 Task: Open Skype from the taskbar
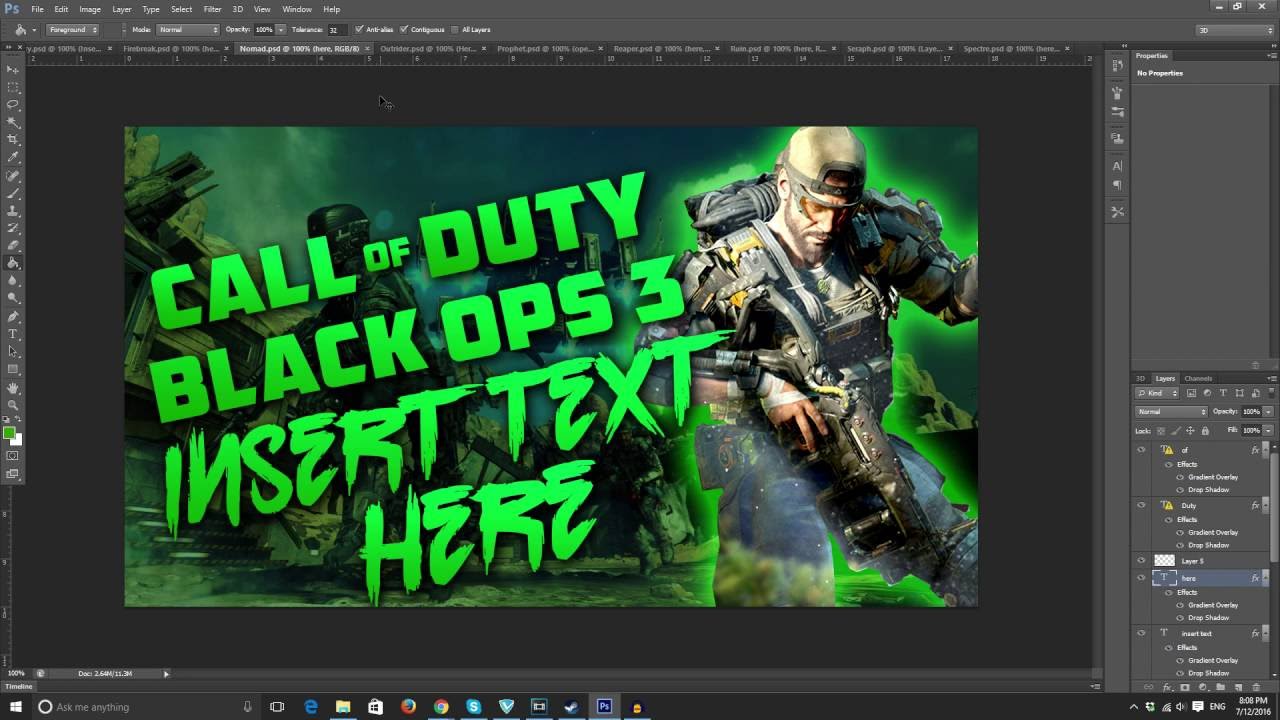coord(473,707)
